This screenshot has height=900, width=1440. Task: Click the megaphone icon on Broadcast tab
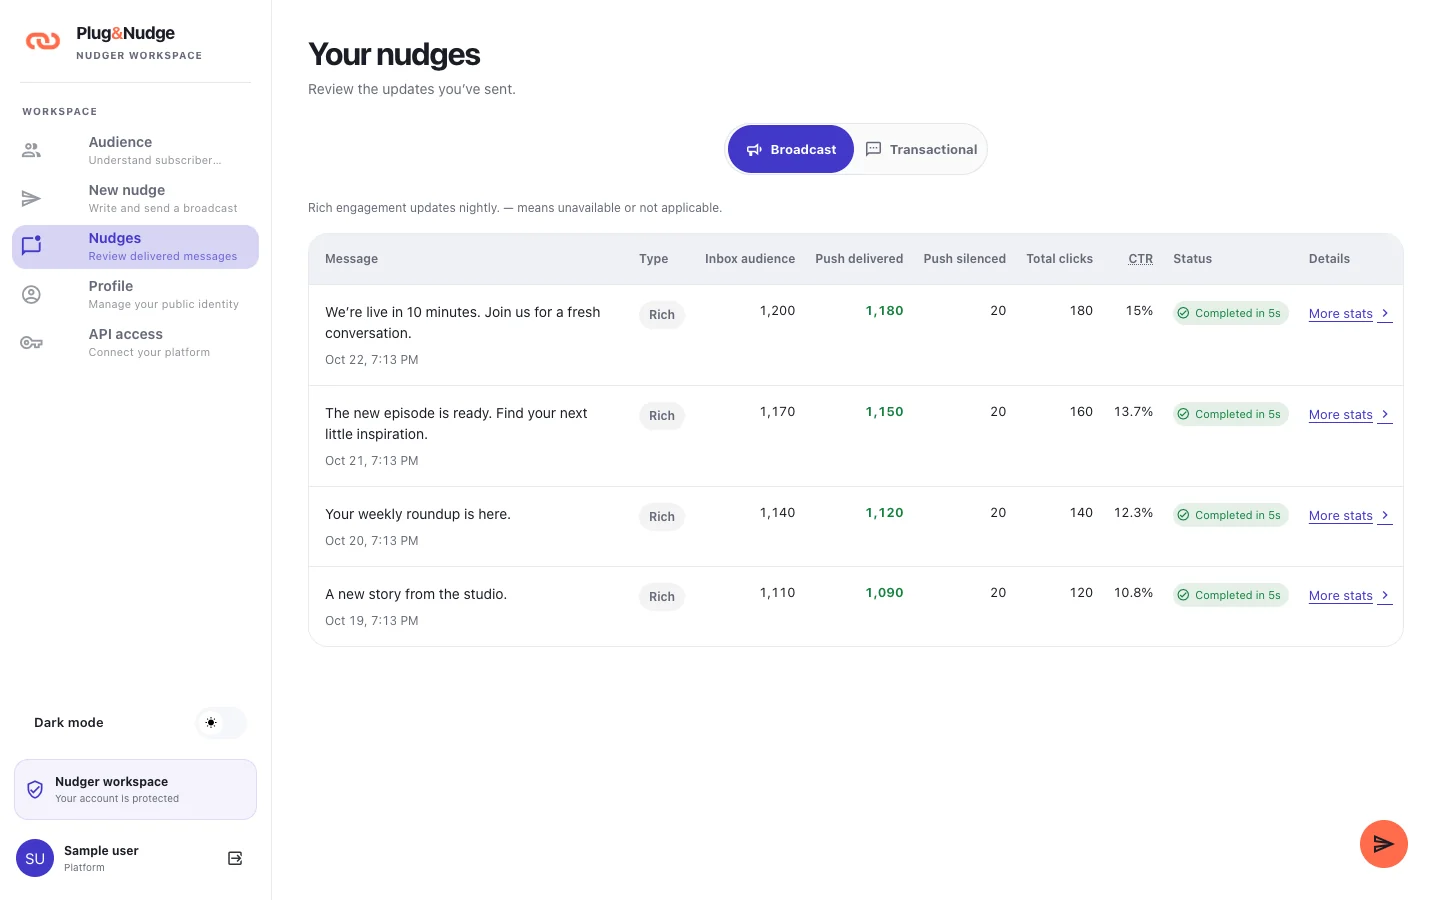pyautogui.click(x=755, y=149)
